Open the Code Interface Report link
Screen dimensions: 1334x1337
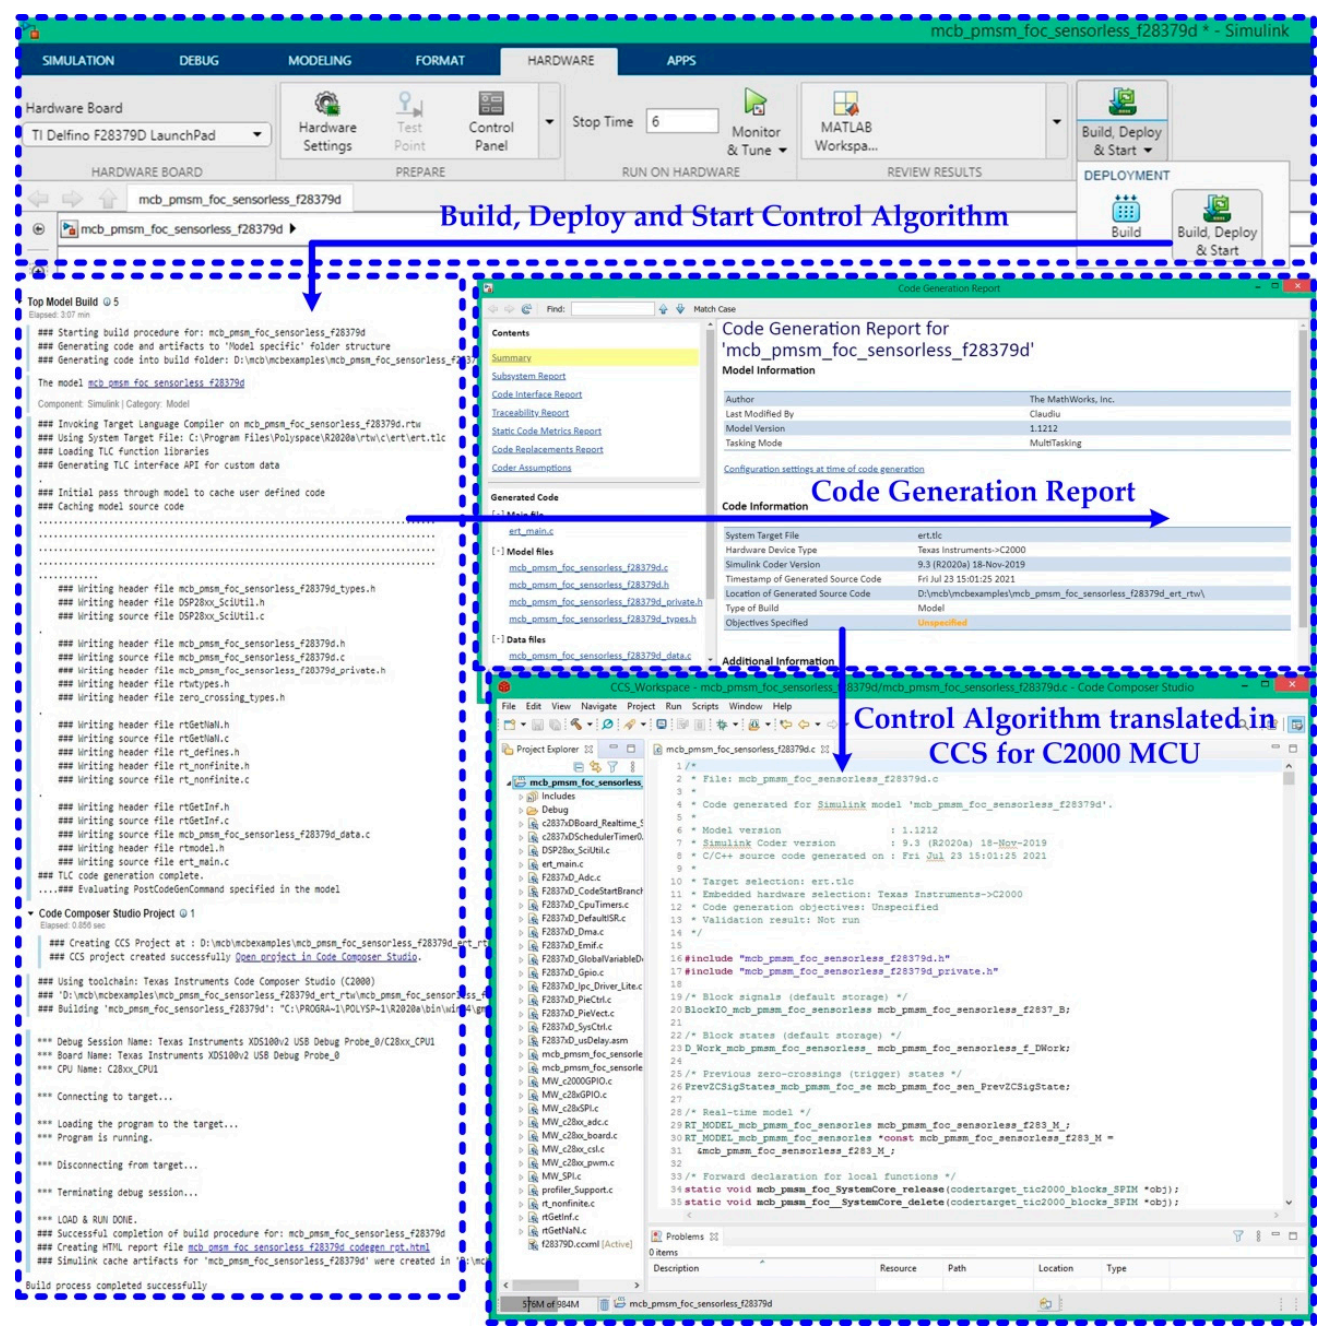coord(536,394)
